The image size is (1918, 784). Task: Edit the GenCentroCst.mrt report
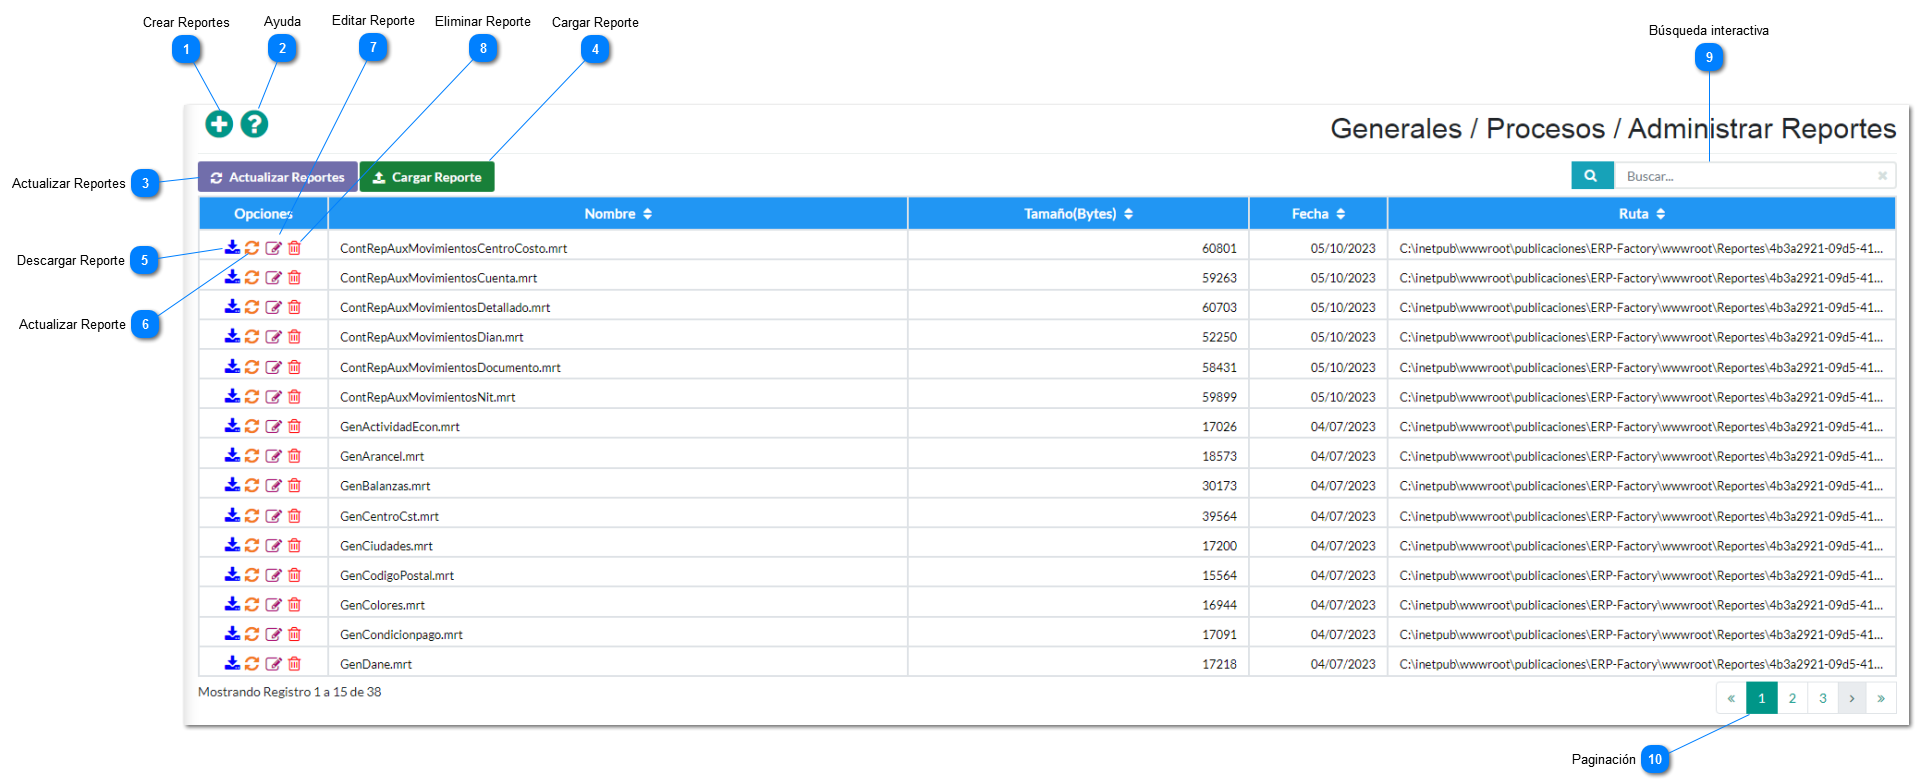click(273, 516)
